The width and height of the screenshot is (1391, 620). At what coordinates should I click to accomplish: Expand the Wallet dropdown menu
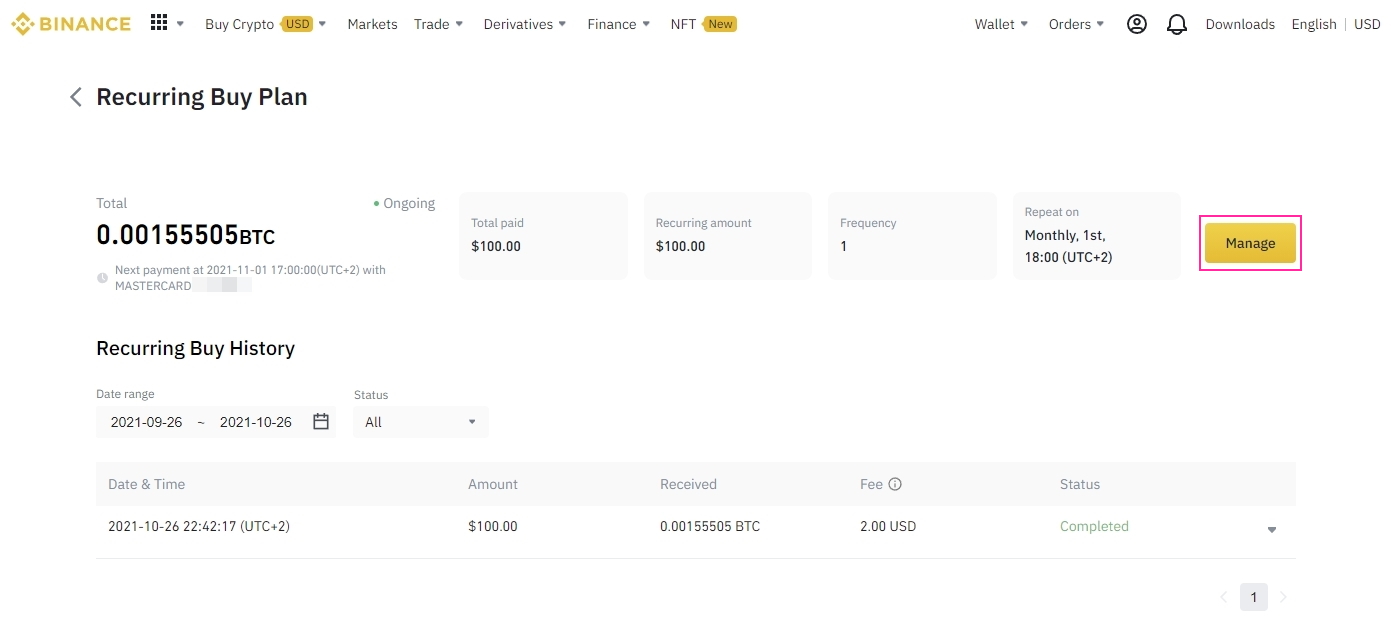(1001, 24)
